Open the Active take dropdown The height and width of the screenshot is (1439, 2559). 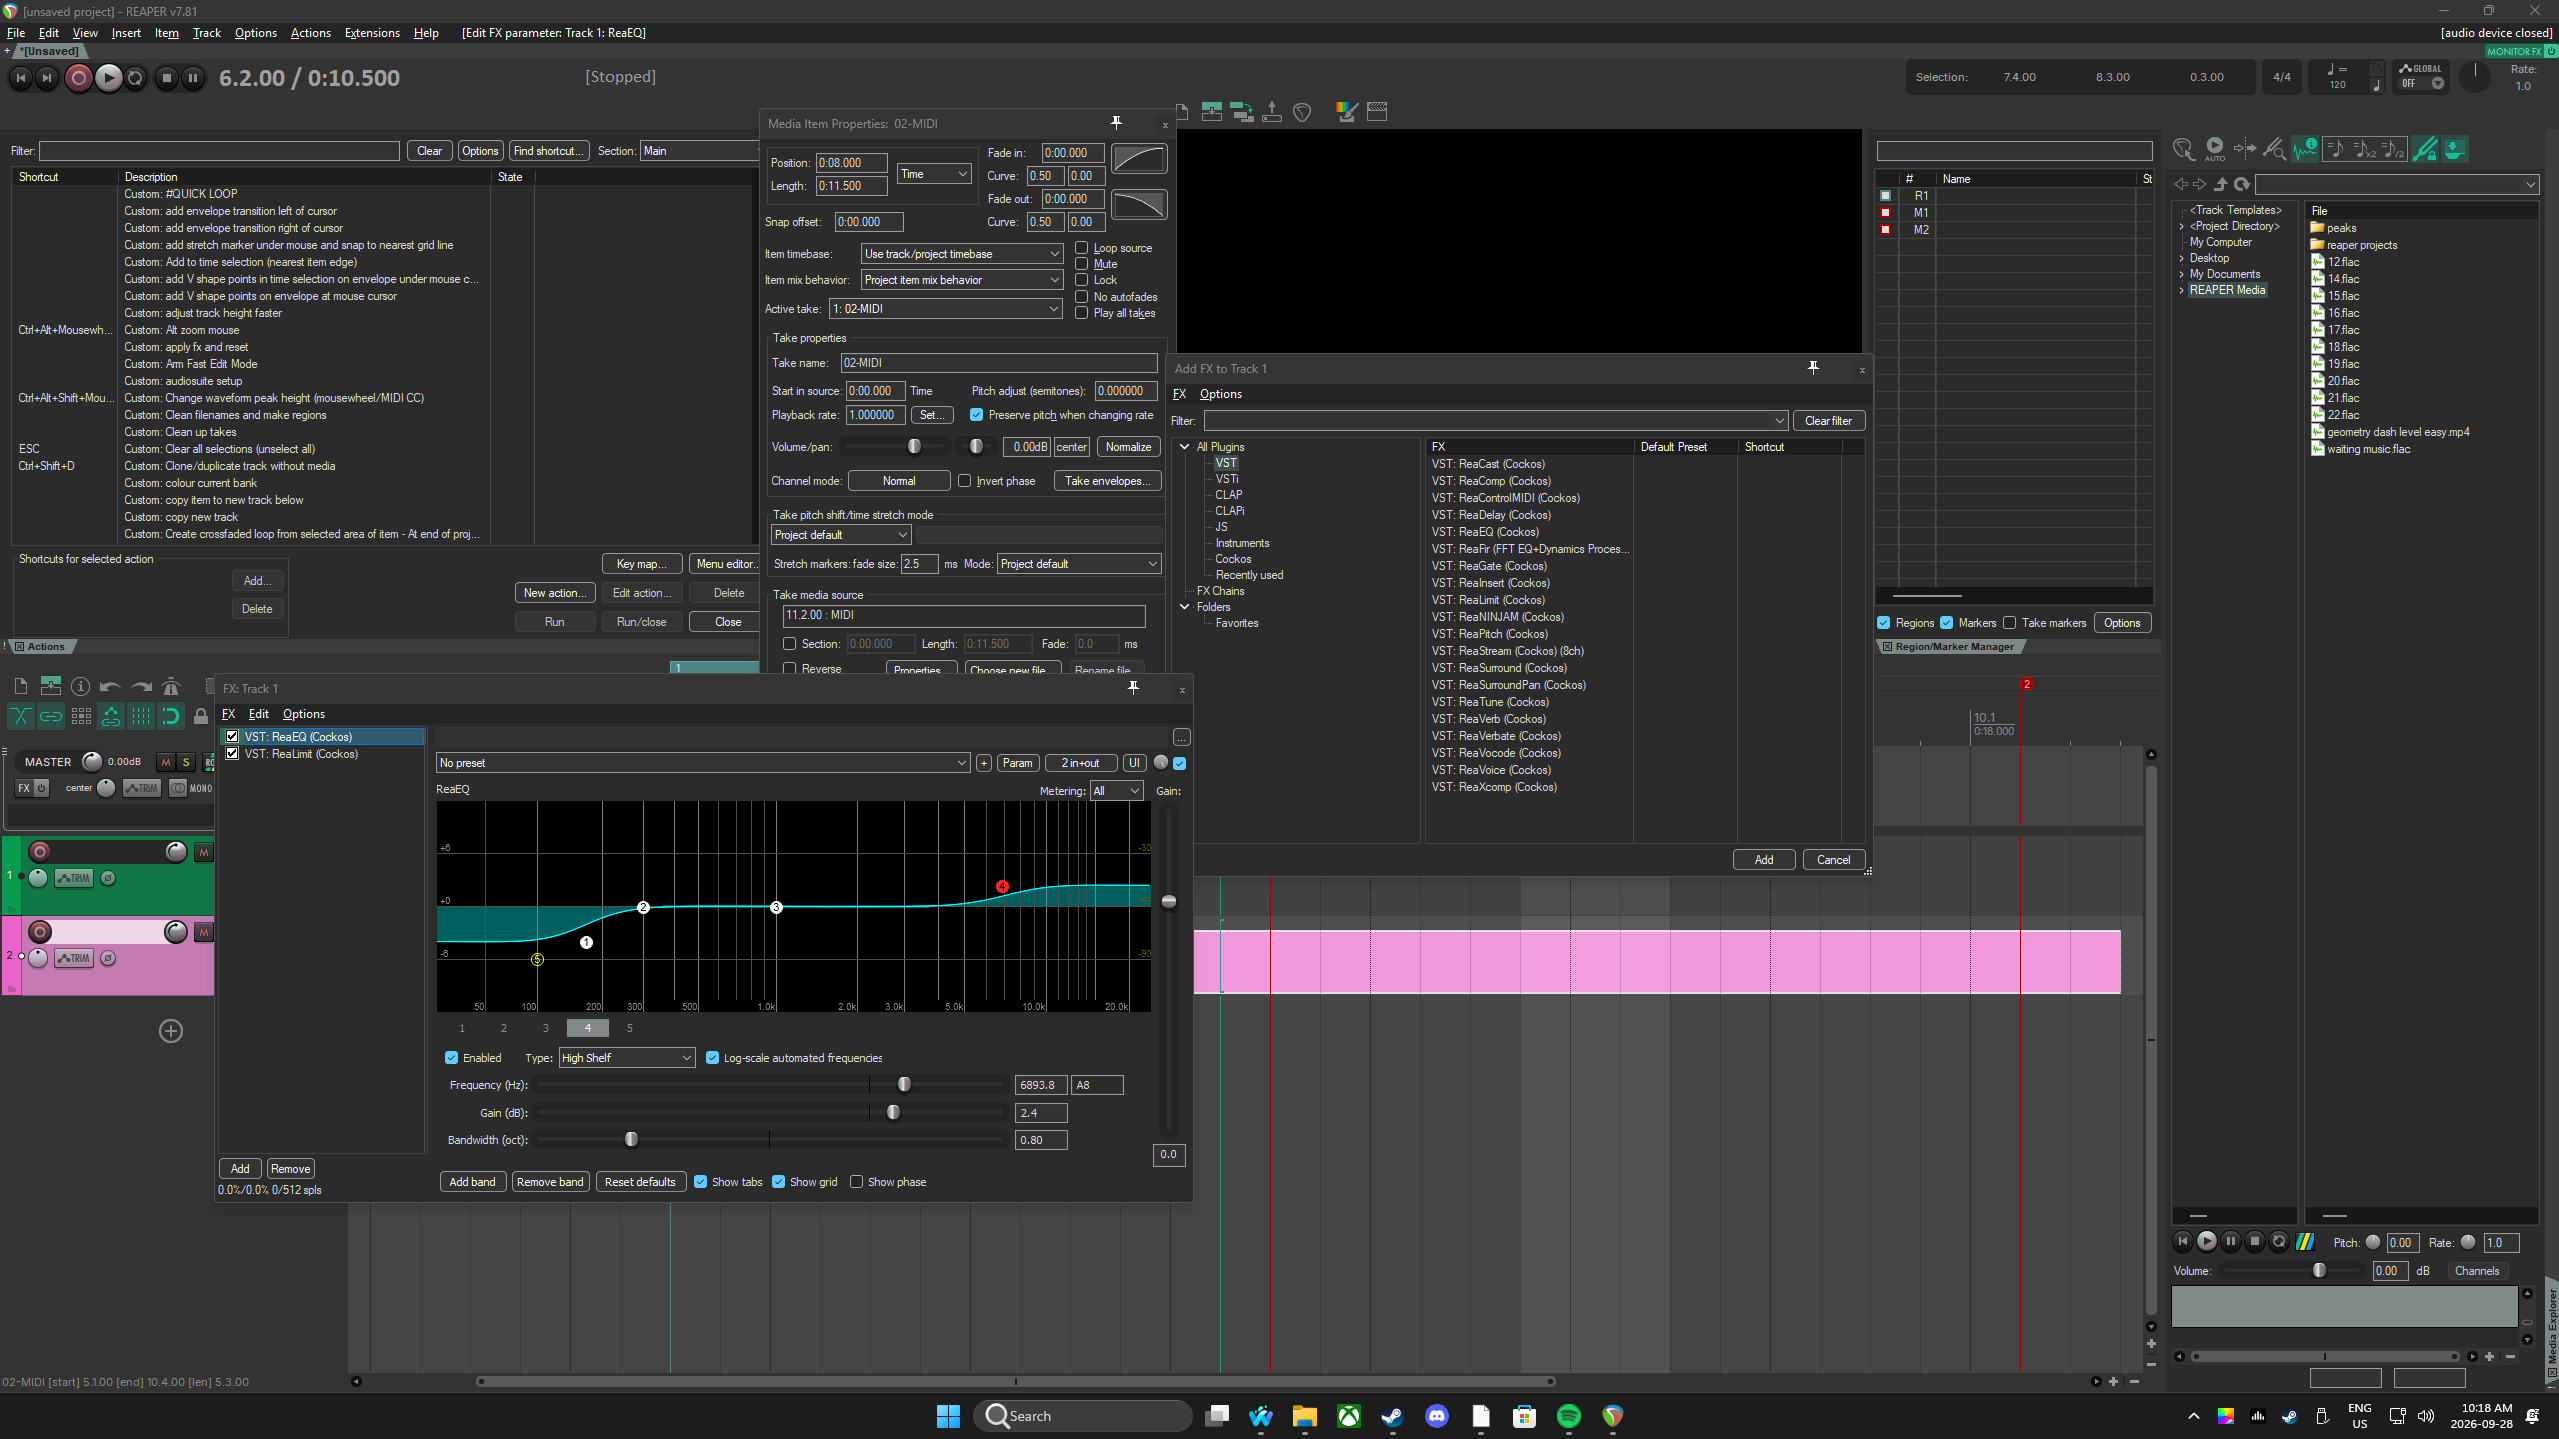[946, 309]
